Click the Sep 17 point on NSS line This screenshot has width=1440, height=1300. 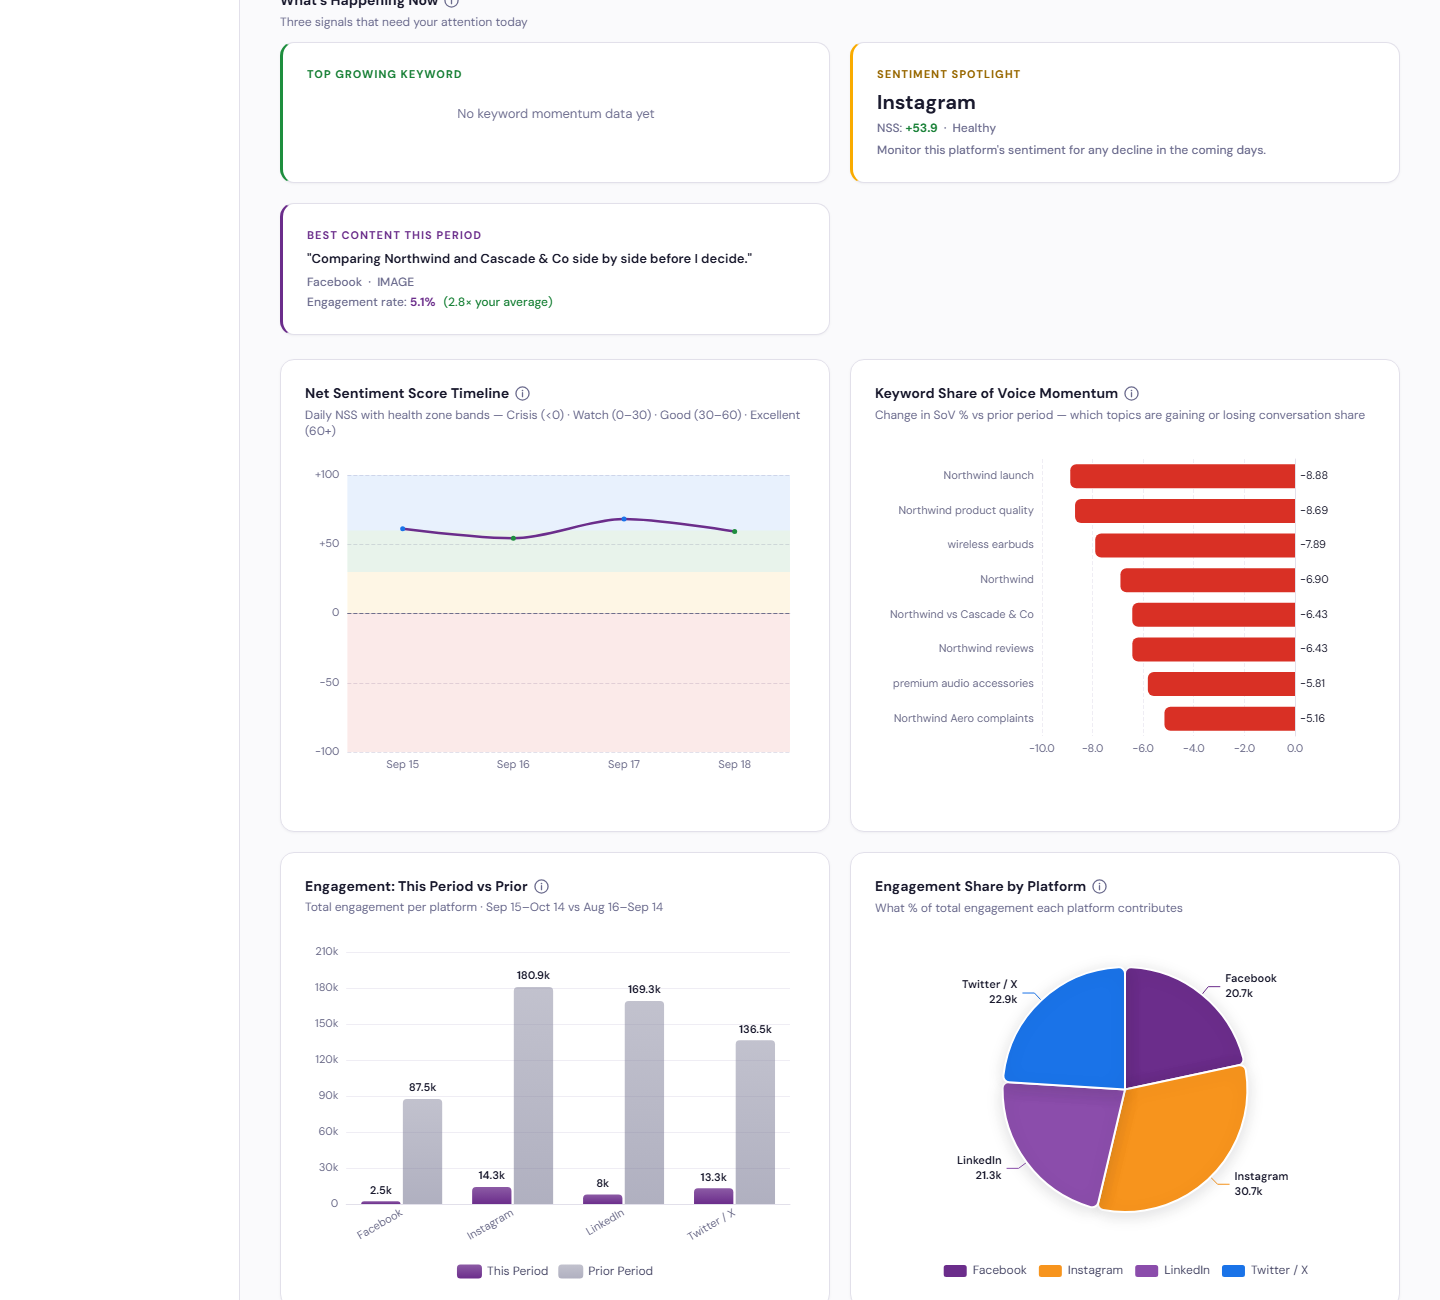click(624, 519)
